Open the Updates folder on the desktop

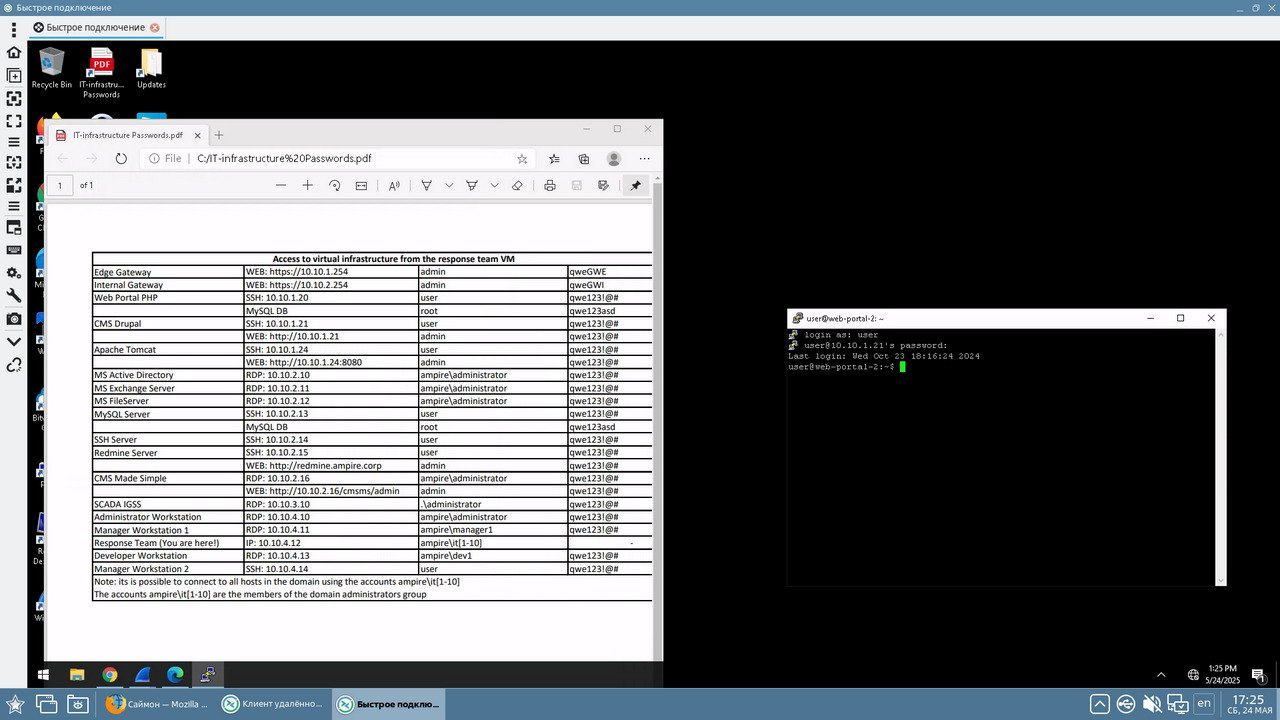coord(151,68)
